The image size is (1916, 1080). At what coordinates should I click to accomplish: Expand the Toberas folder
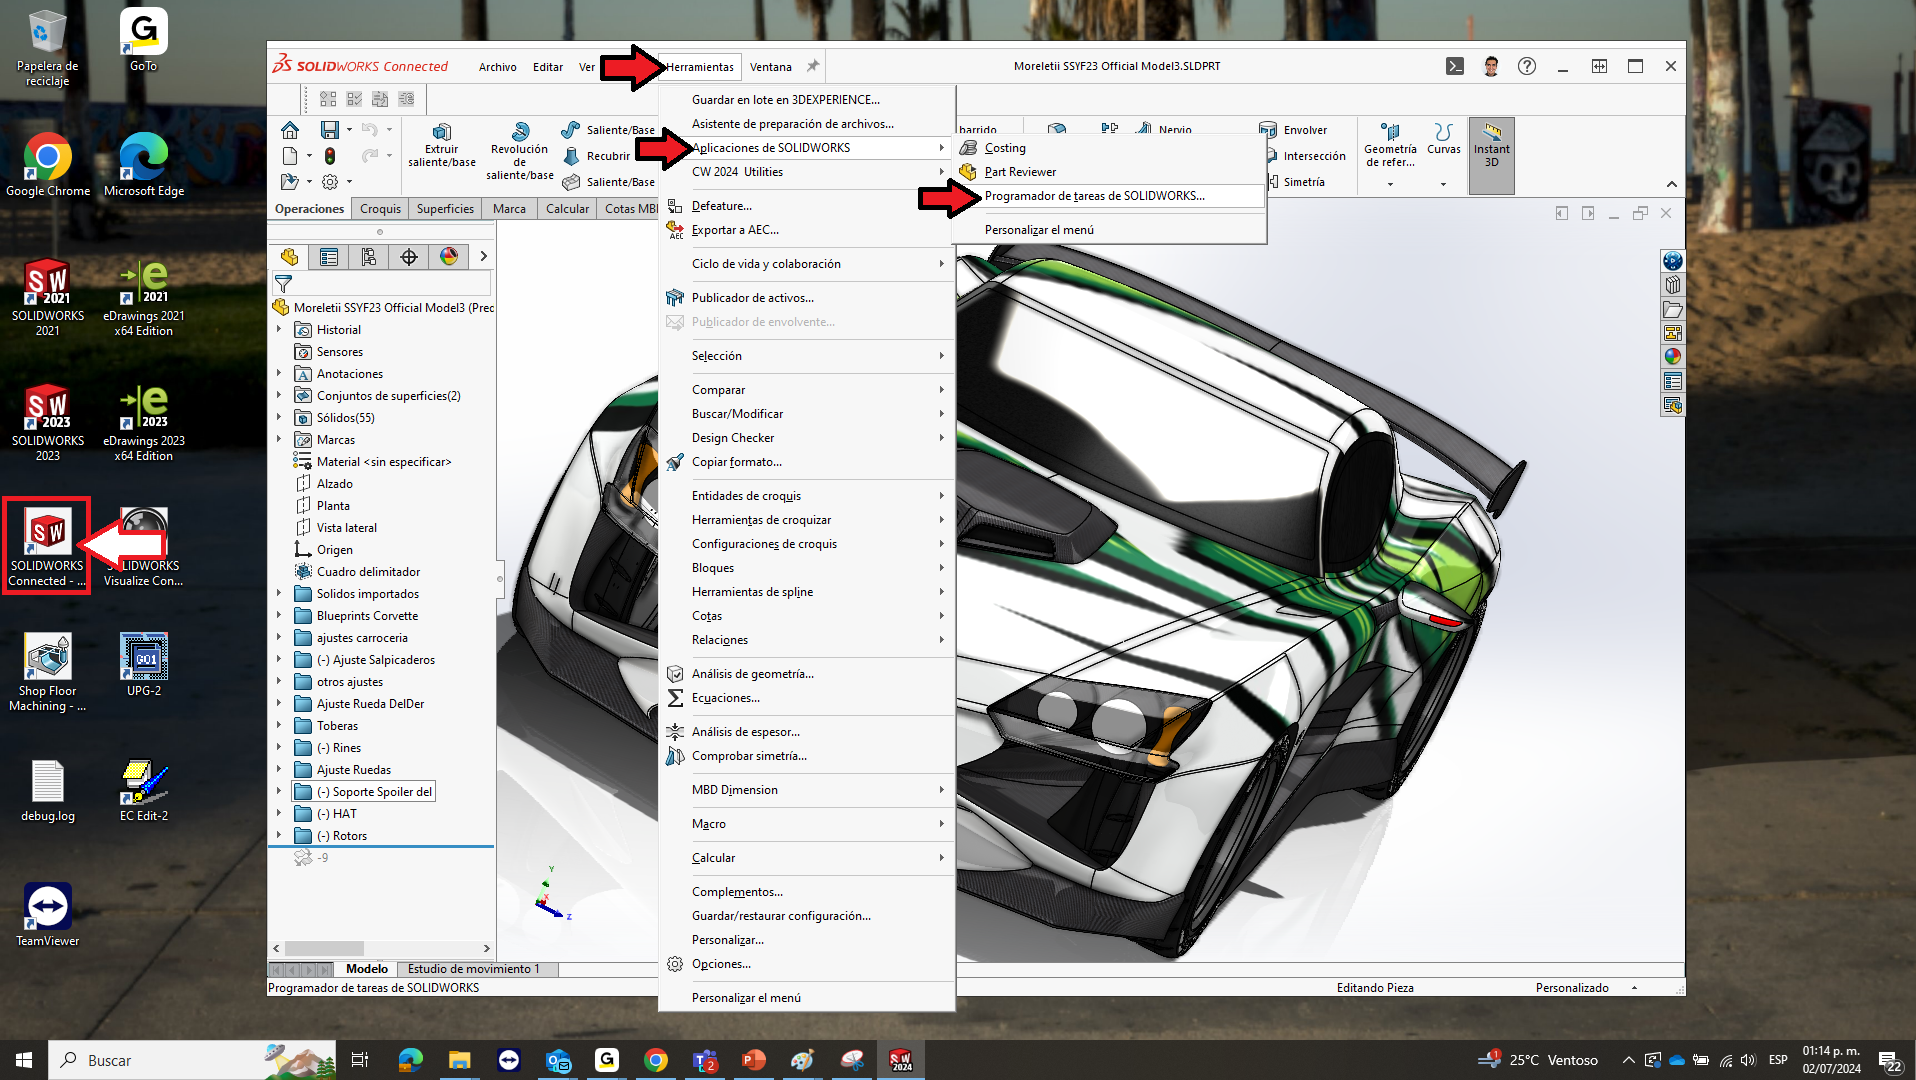pos(279,726)
